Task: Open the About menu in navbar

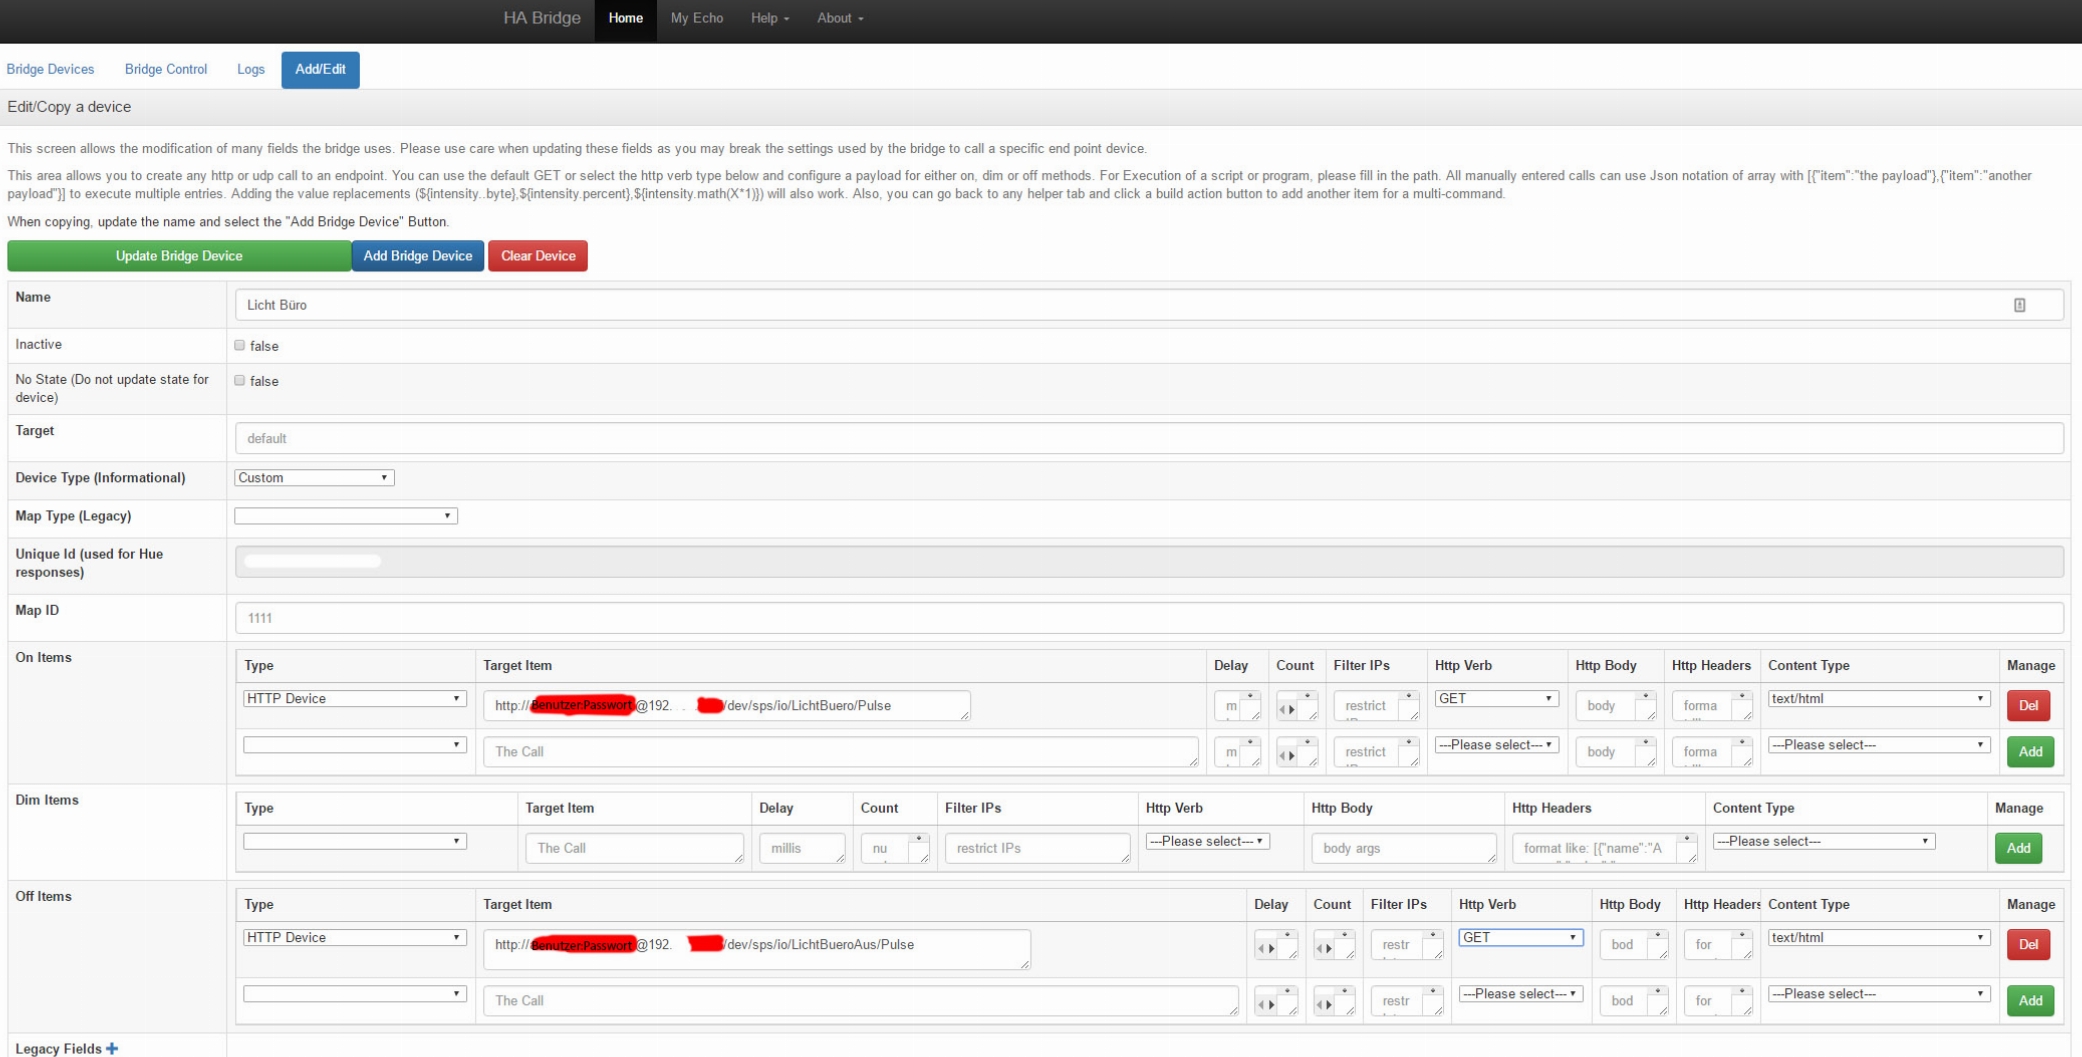Action: (x=839, y=18)
